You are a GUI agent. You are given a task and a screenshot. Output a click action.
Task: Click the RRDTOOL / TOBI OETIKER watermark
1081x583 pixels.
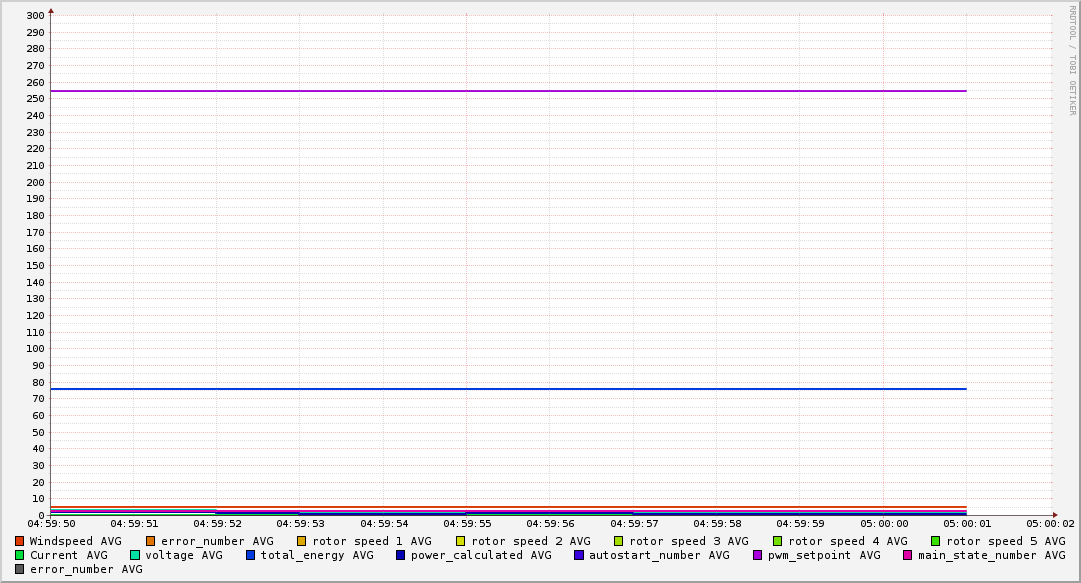pyautogui.click(x=1072, y=60)
